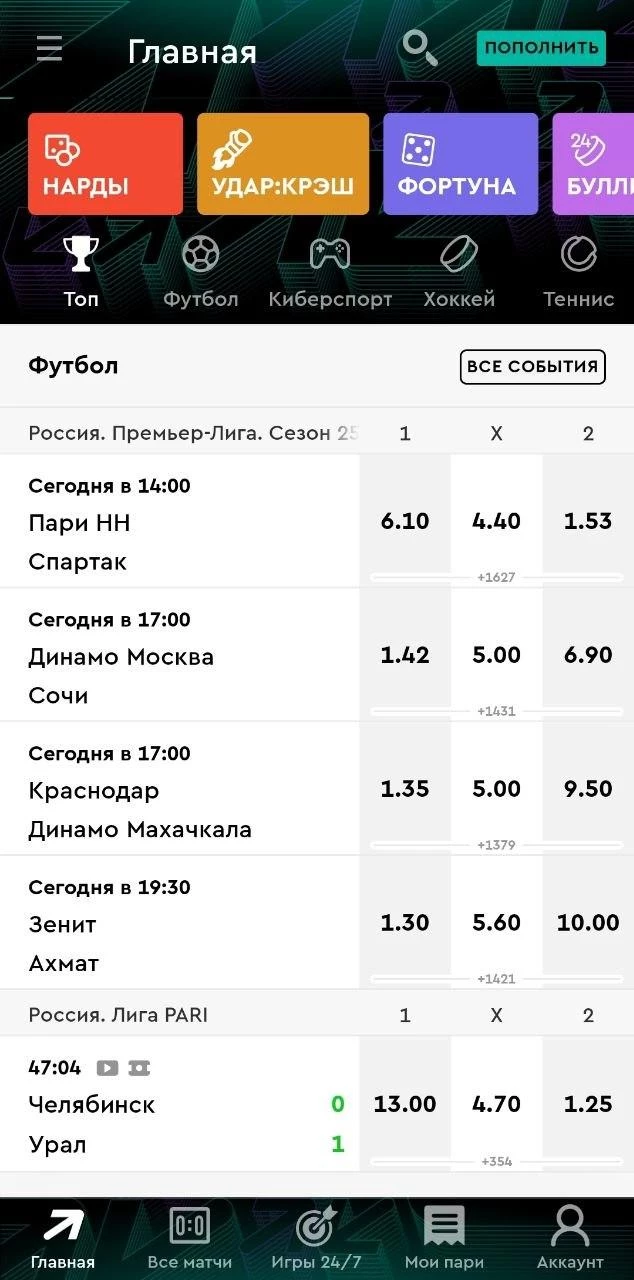The image size is (634, 1280).
Task: Click the Пополнить button
Action: point(541,47)
